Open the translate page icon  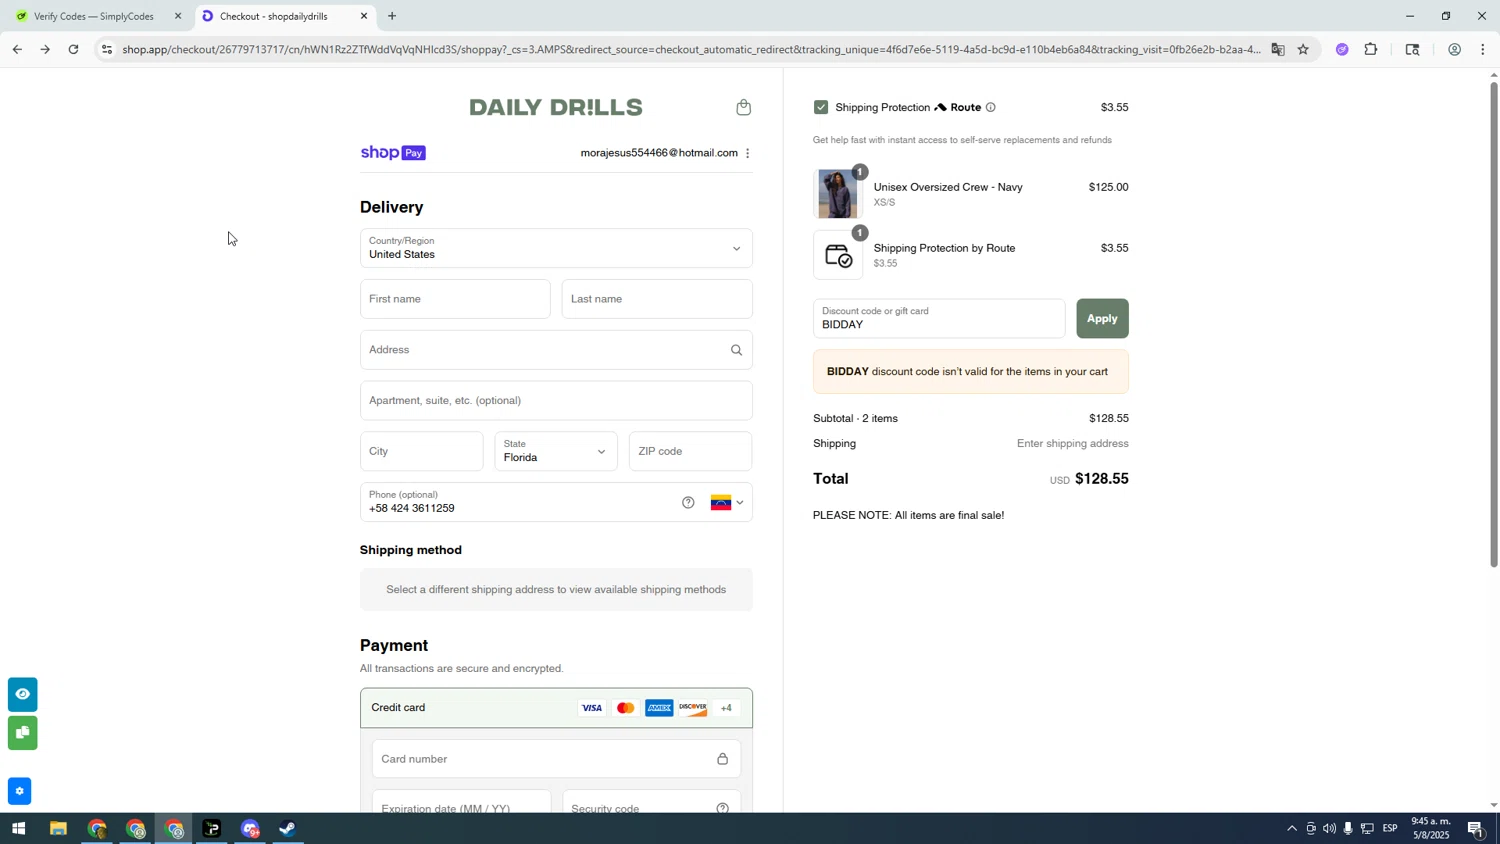pos(1278,49)
